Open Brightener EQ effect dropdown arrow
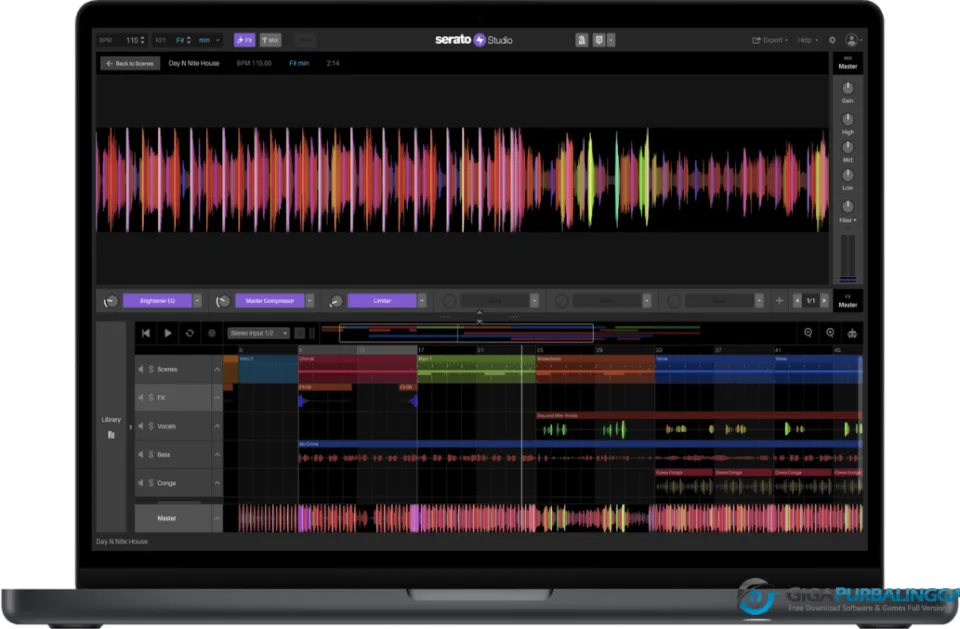Viewport: 960px width, 629px height. tap(197, 301)
